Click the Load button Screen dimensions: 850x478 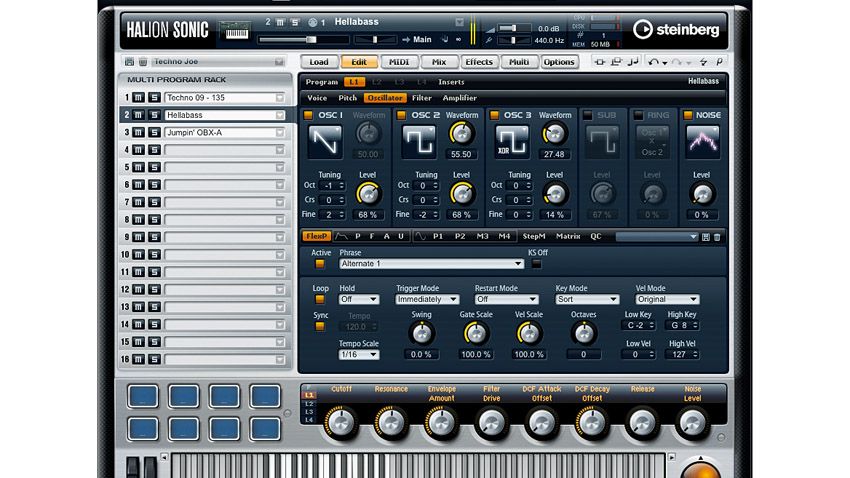(319, 62)
